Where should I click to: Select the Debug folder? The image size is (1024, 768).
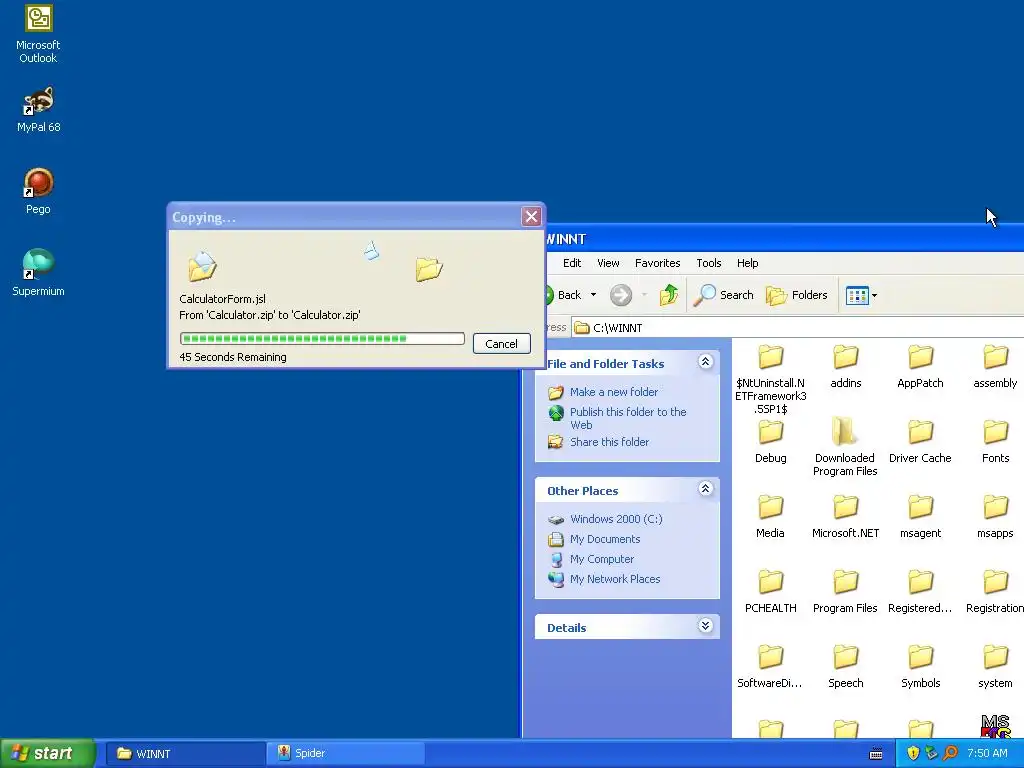[x=771, y=441]
